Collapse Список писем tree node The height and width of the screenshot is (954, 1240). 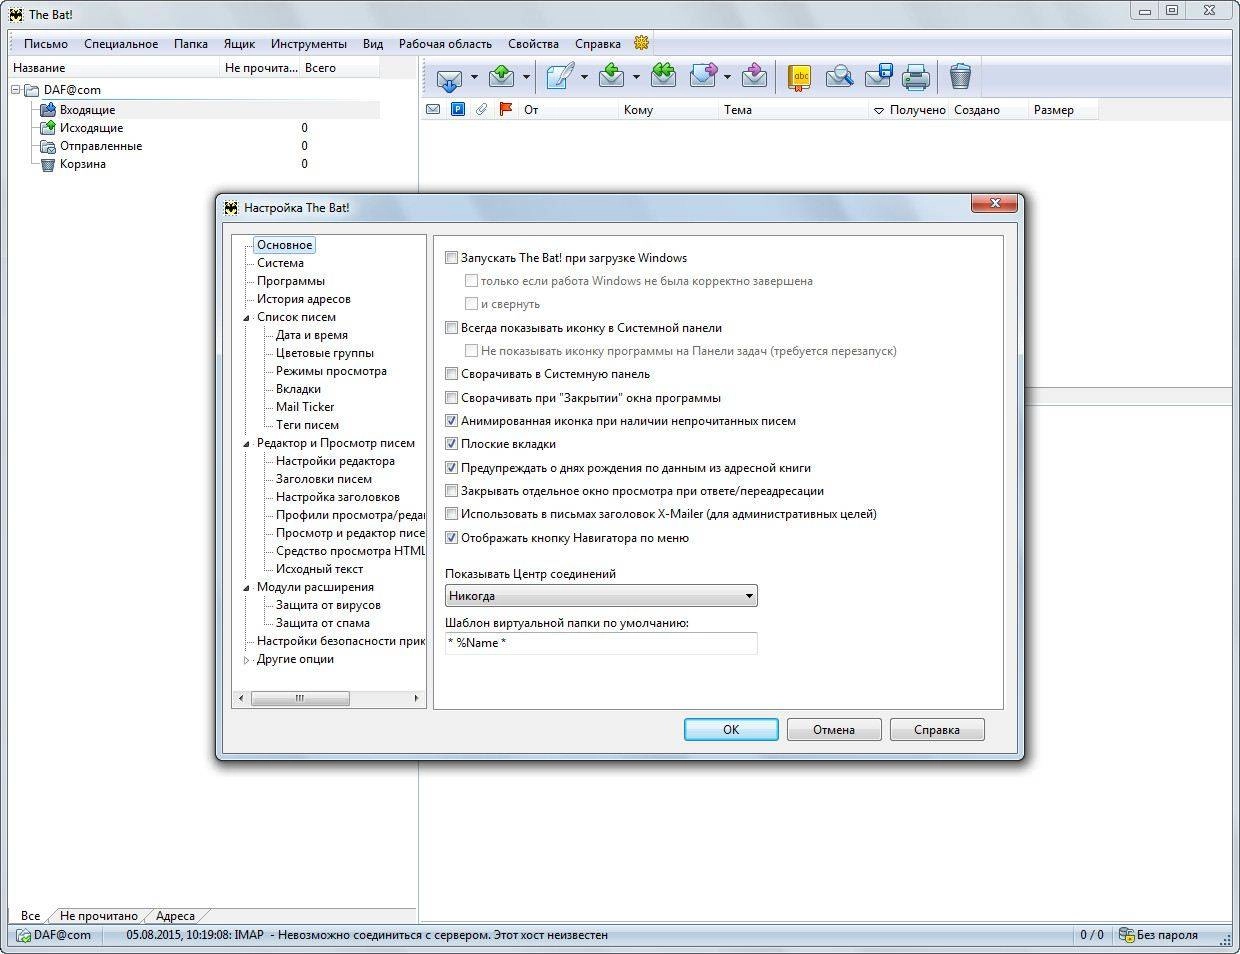(x=247, y=318)
